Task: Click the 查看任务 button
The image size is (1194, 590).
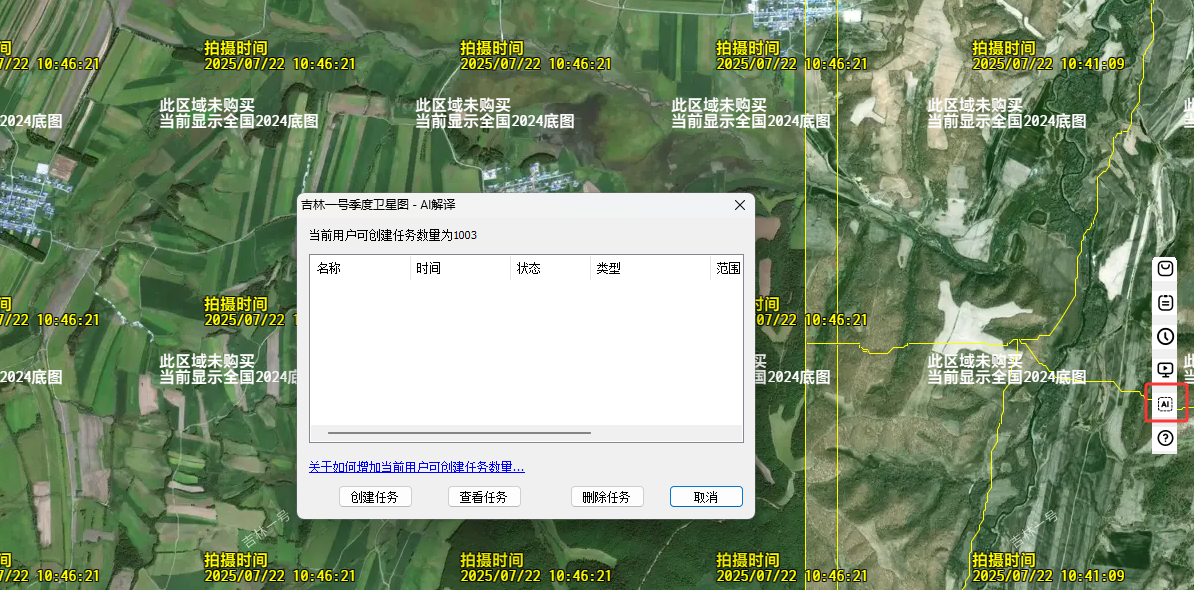Action: [485, 496]
